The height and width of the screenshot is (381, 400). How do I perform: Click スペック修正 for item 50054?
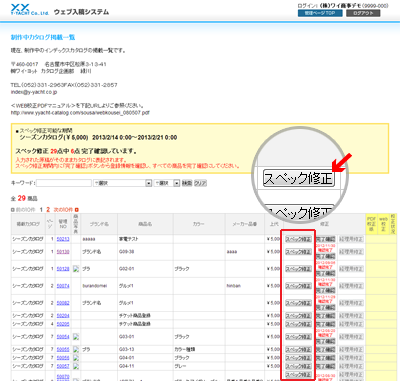point(298,337)
